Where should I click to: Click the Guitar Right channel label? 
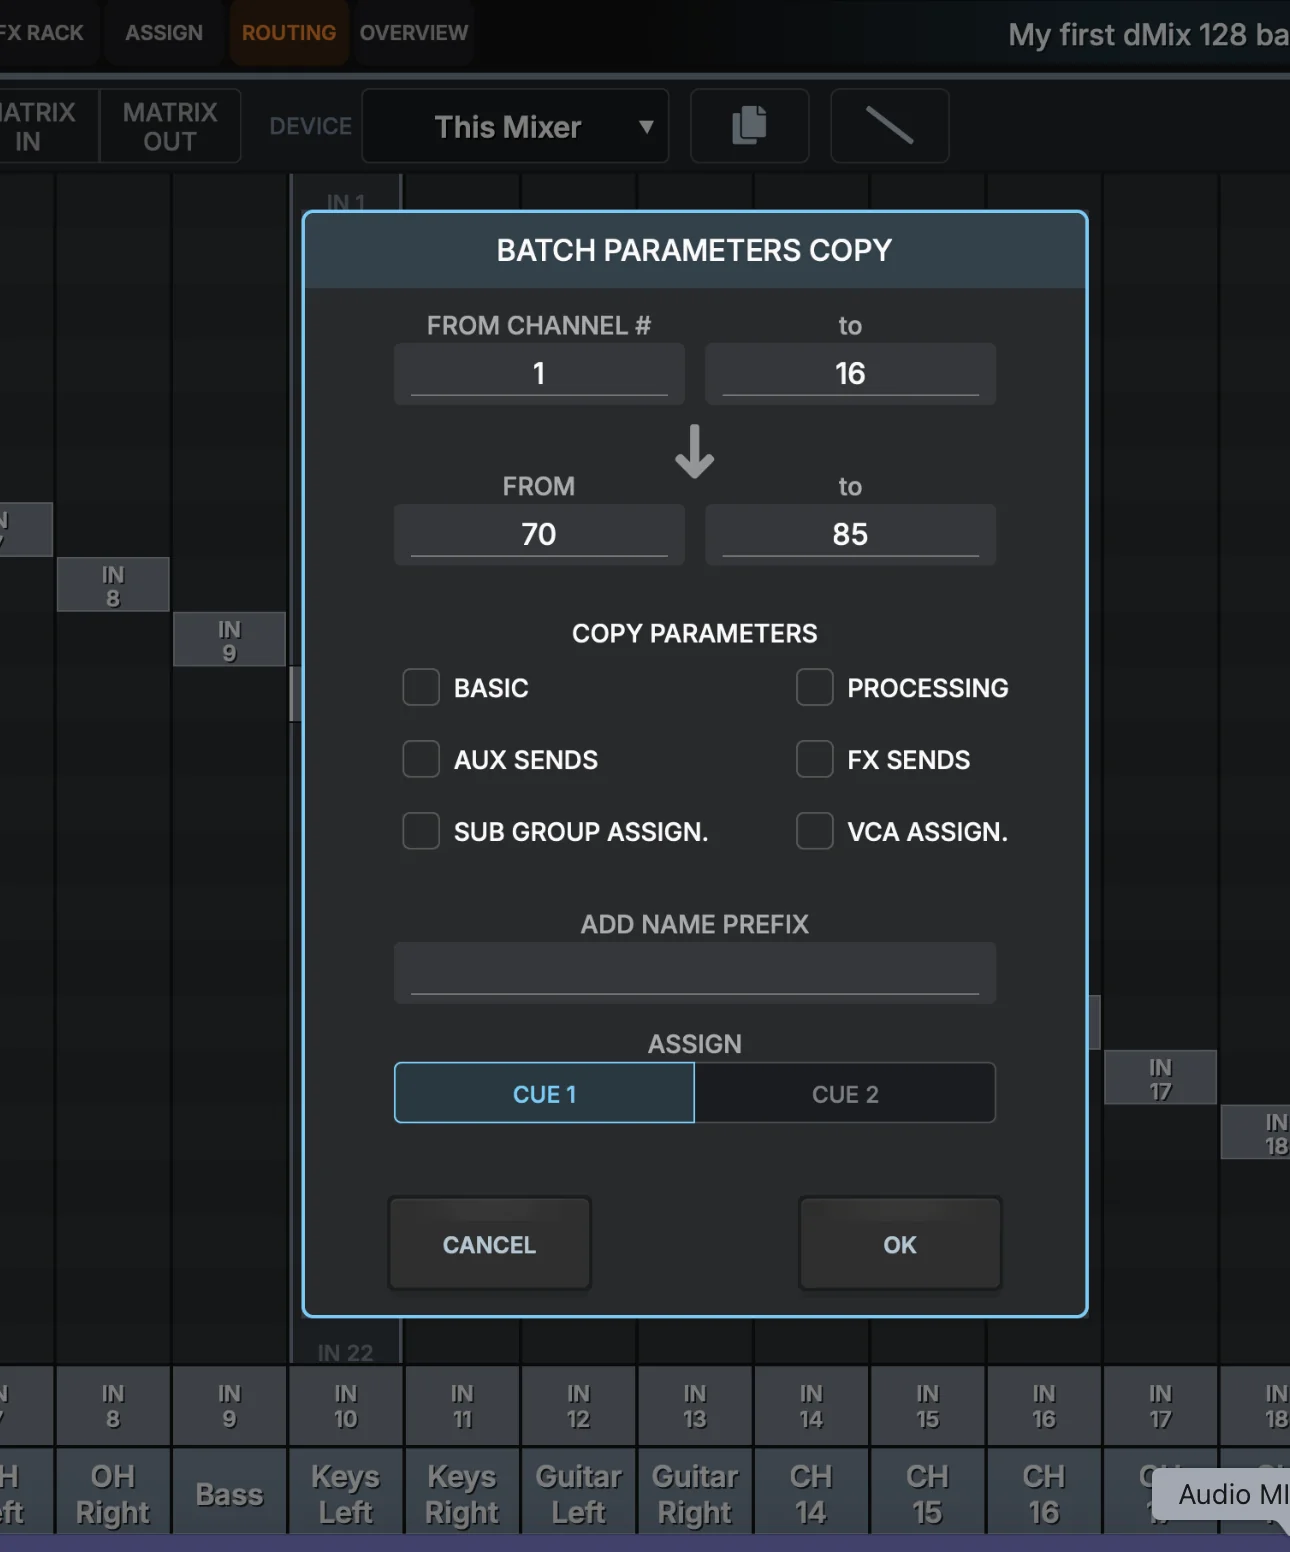coord(695,1493)
